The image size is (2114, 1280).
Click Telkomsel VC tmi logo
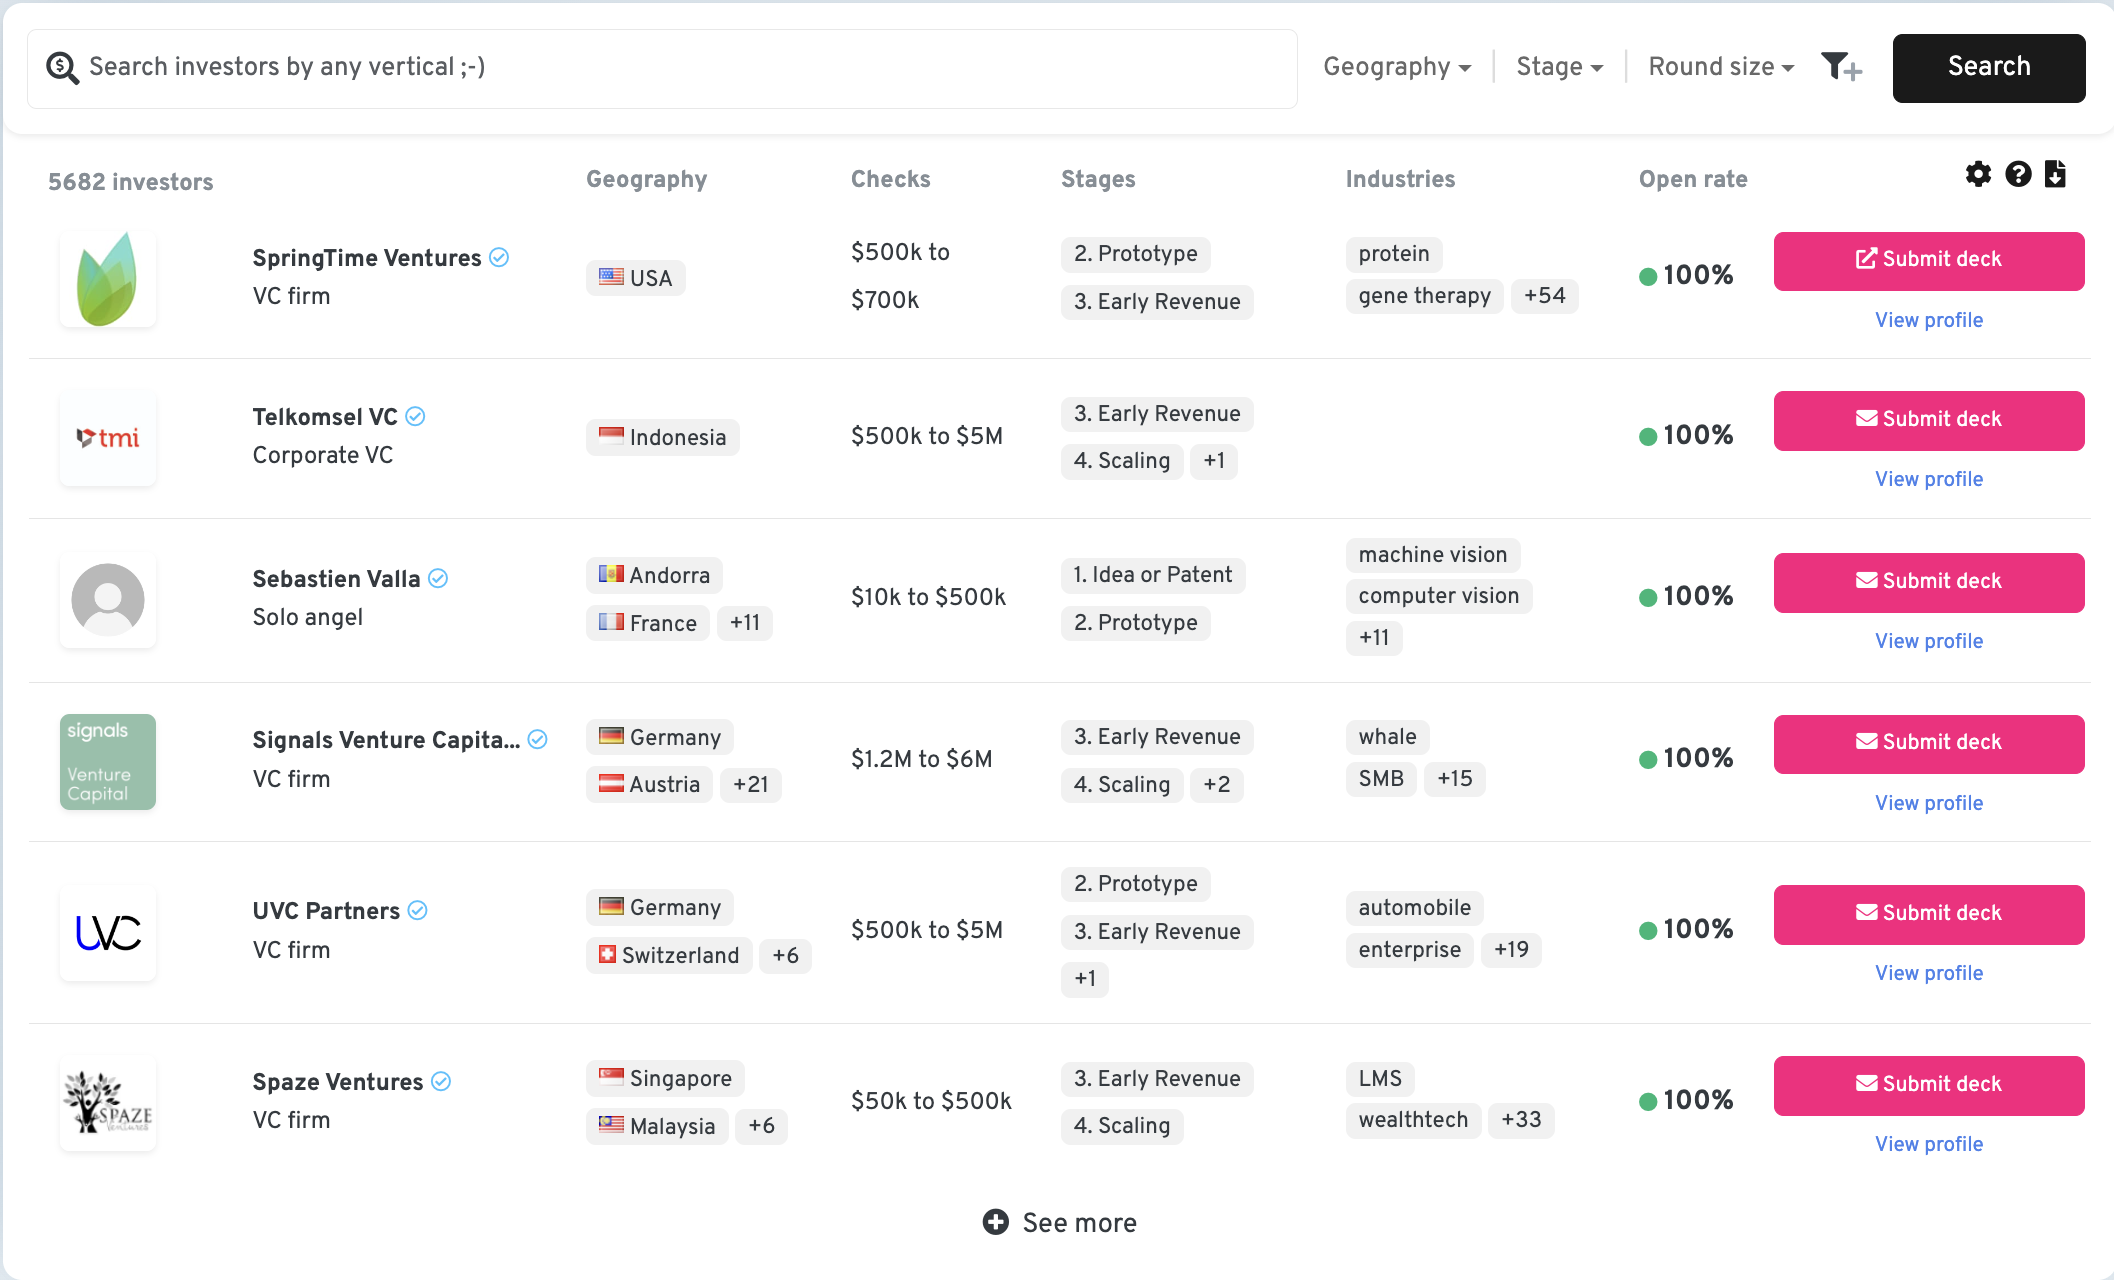[x=108, y=438]
